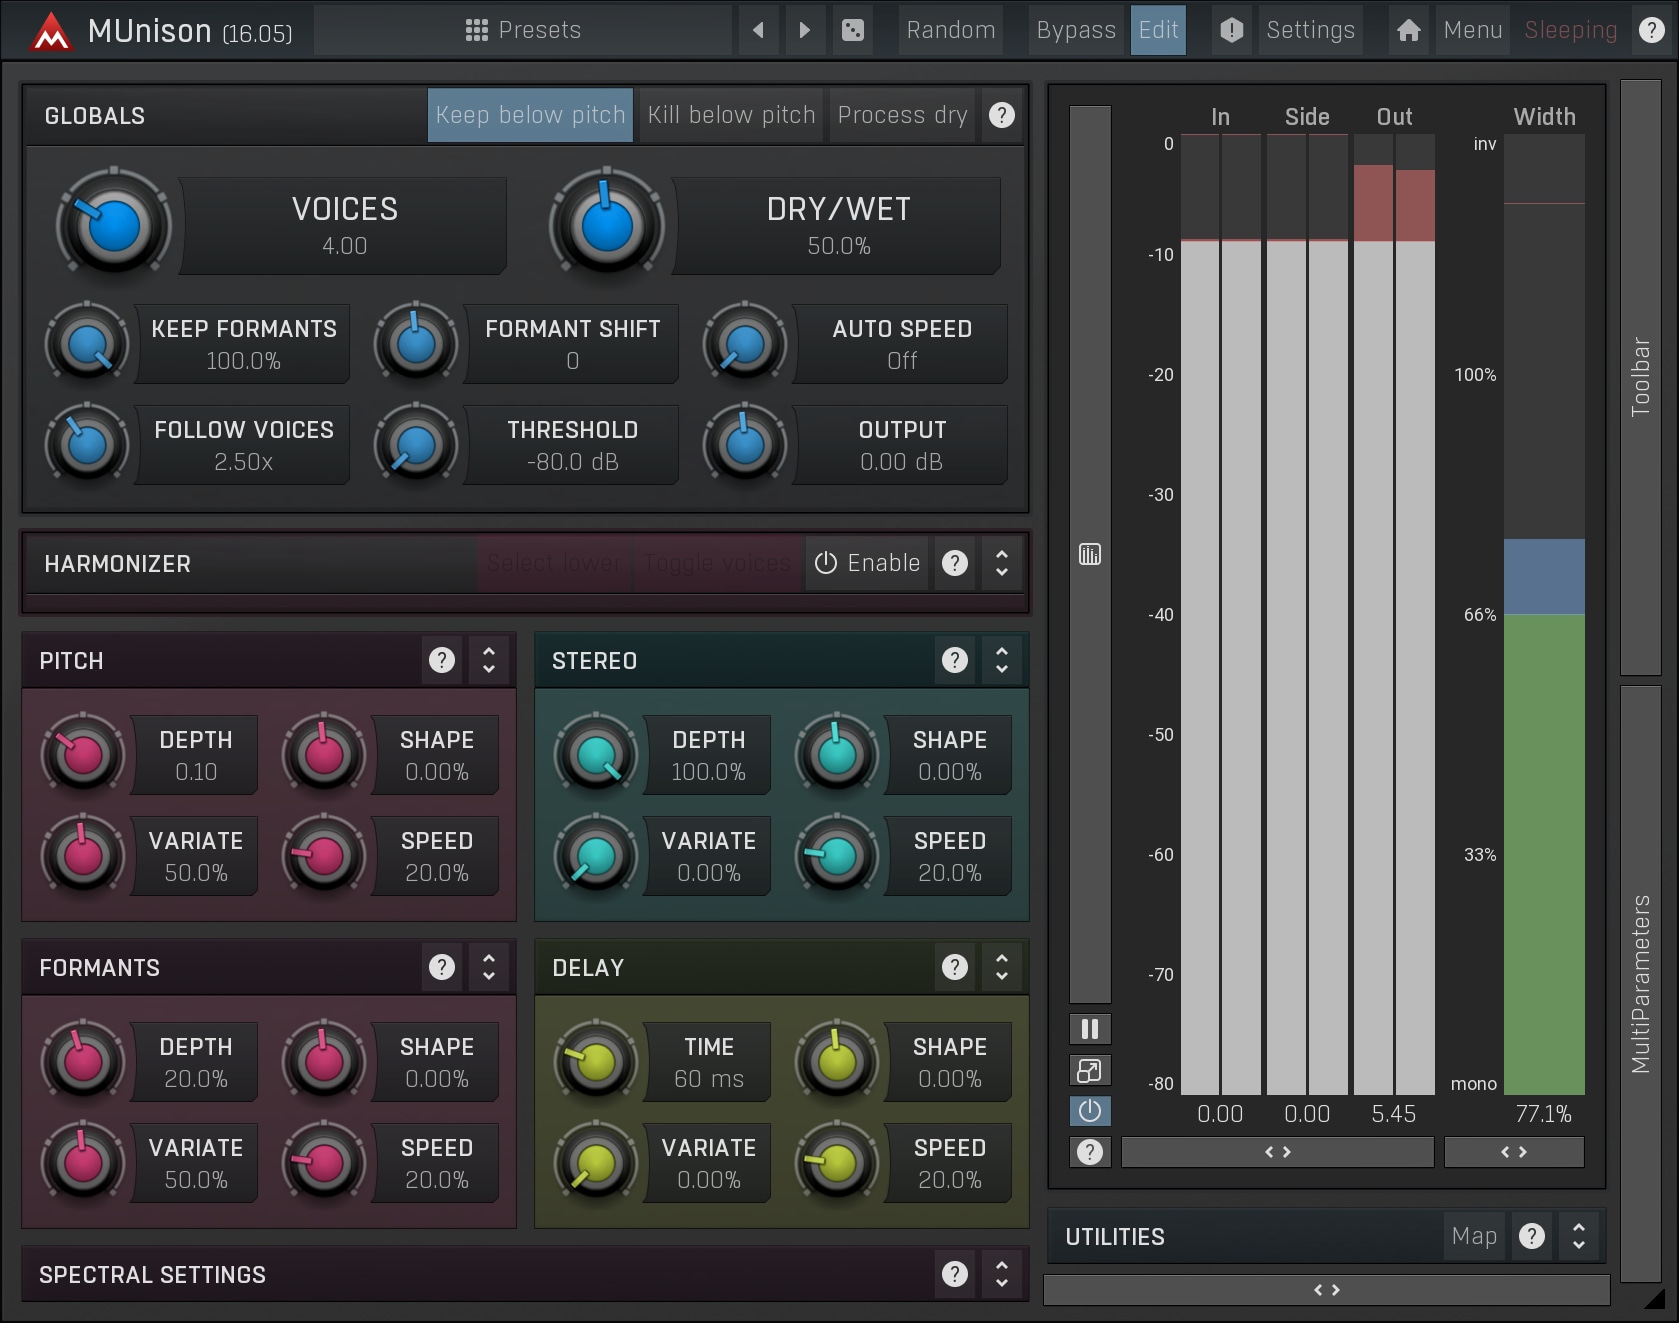
Task: Click the Dry/Wet knob
Action: pos(606,226)
